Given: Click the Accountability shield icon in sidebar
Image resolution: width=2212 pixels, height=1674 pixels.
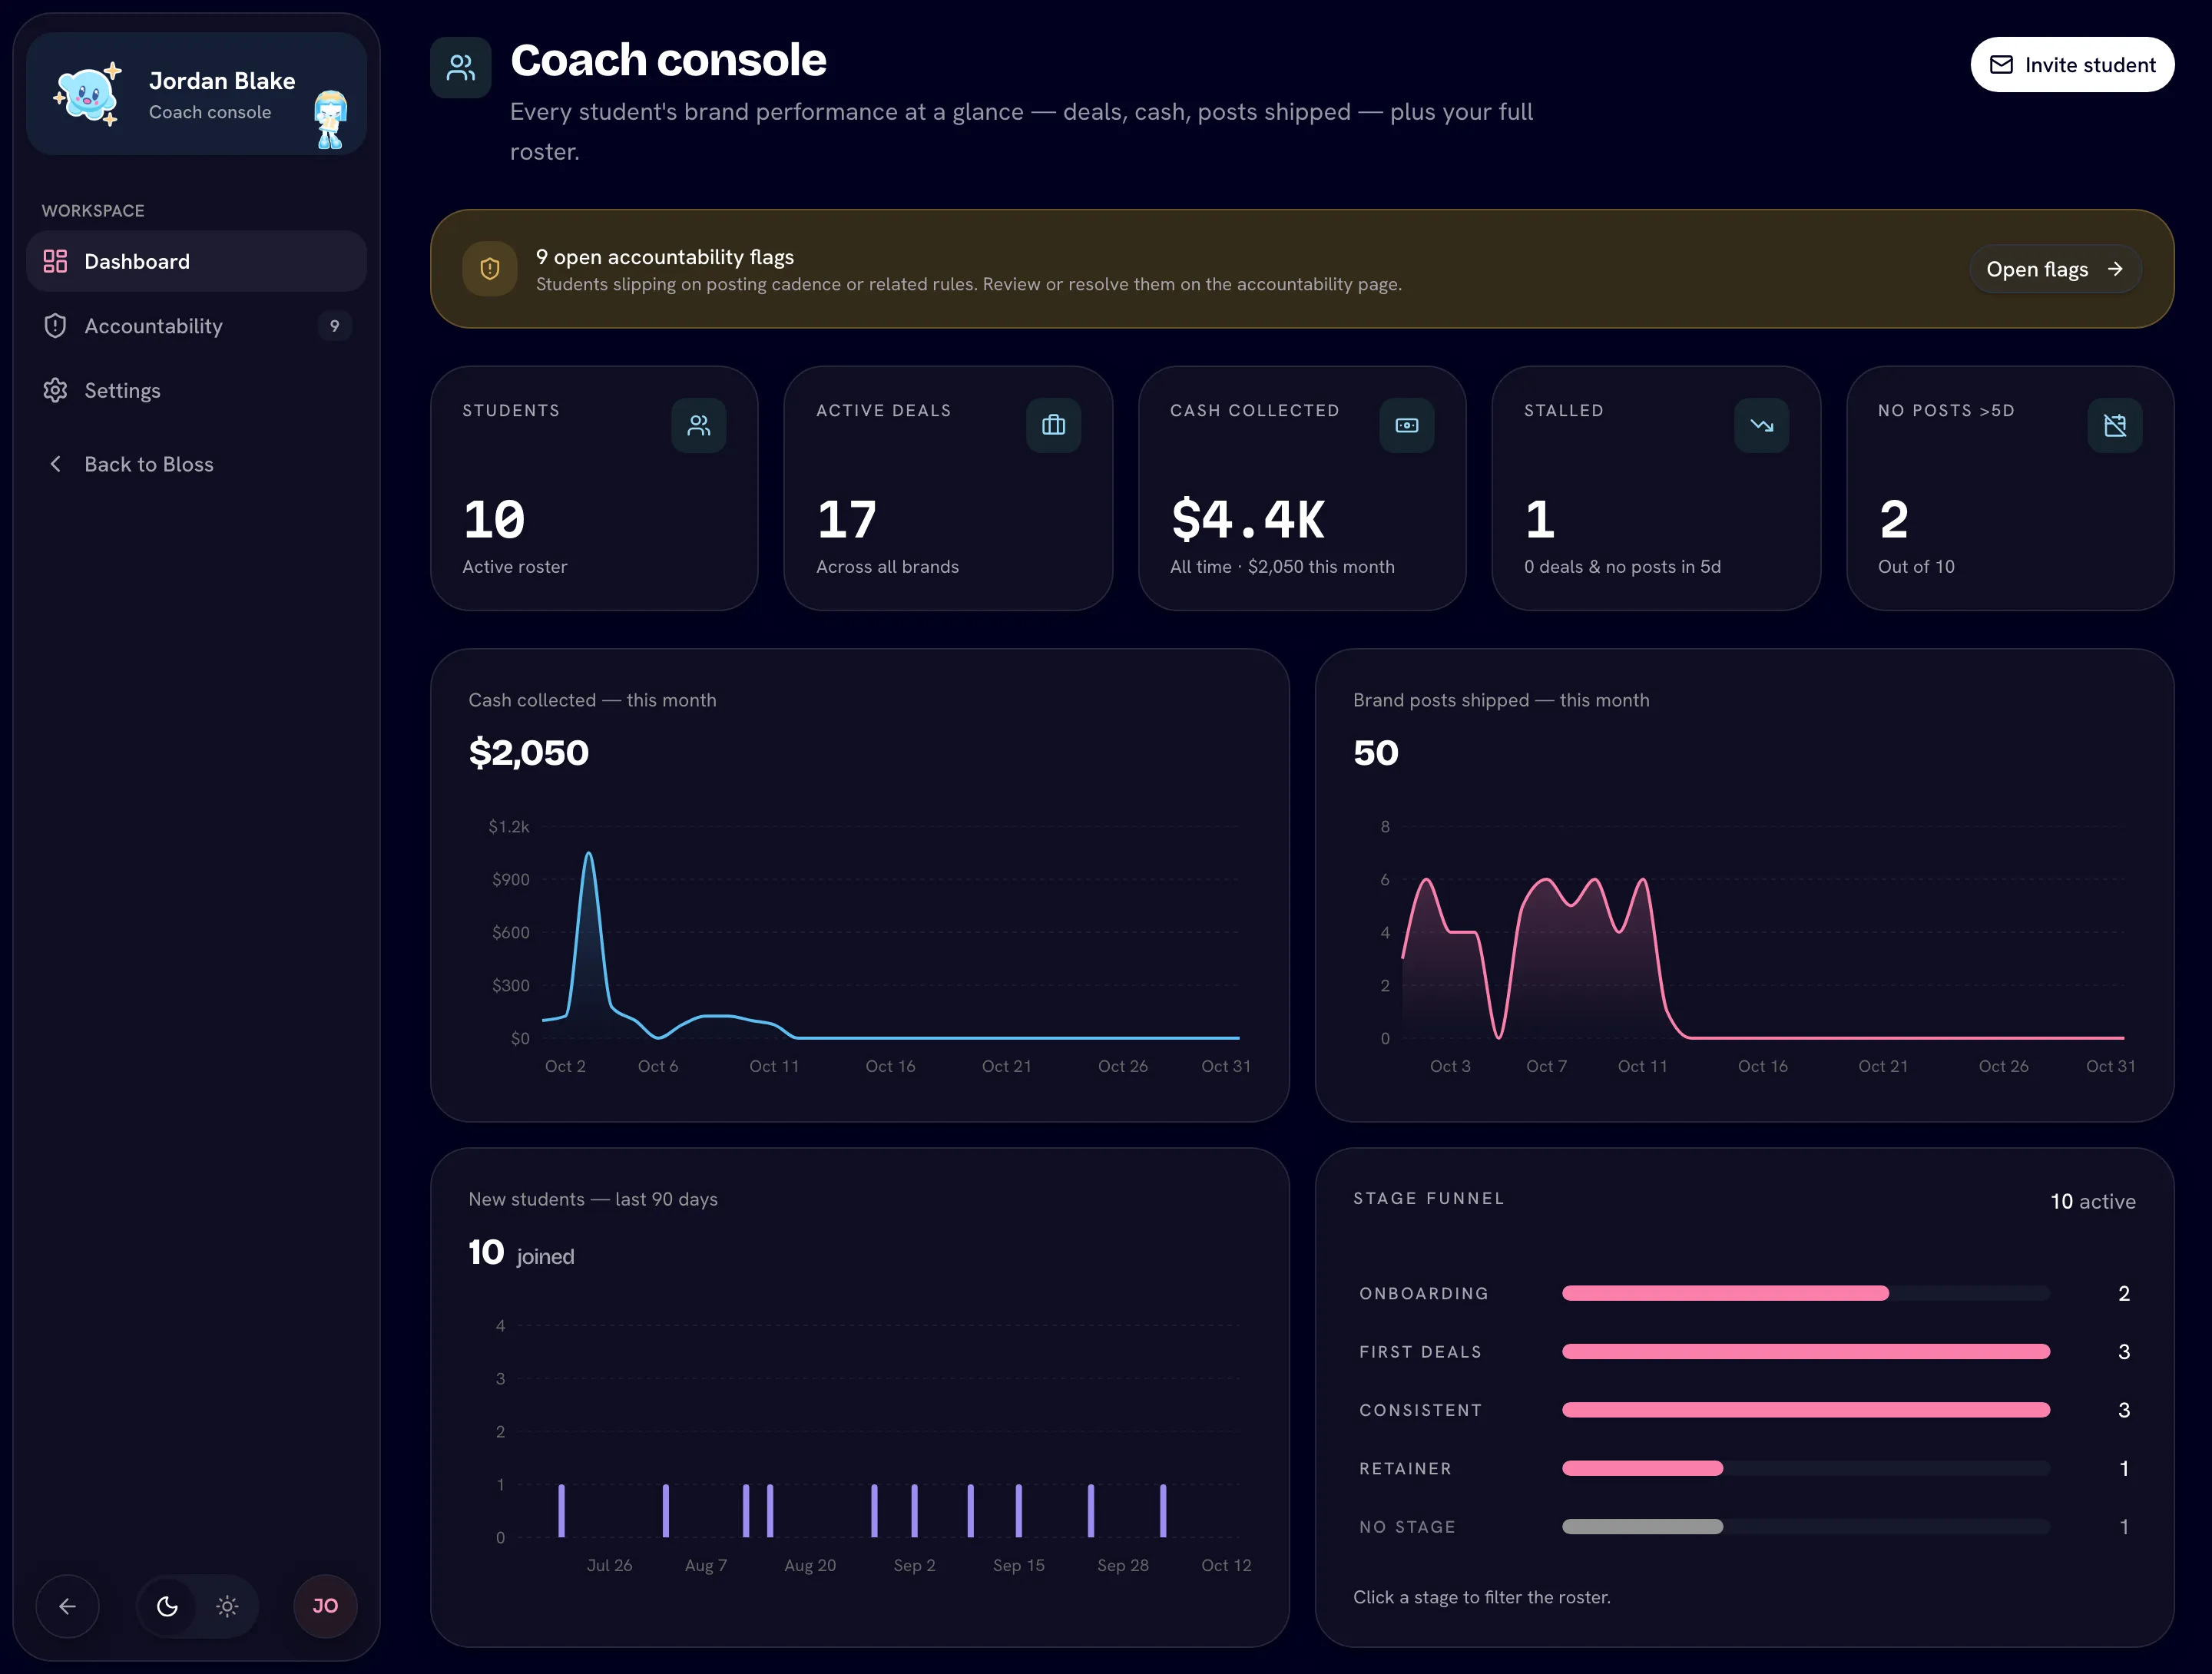Looking at the screenshot, I should [55, 326].
